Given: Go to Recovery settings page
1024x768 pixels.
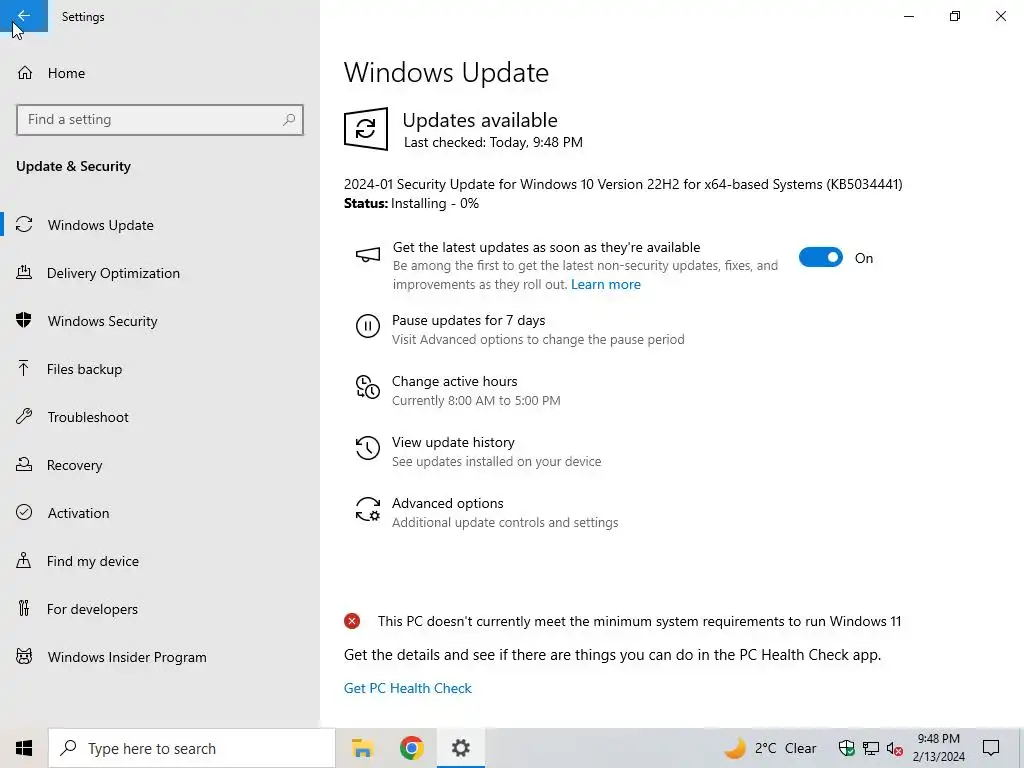Looking at the screenshot, I should (x=160, y=465).
